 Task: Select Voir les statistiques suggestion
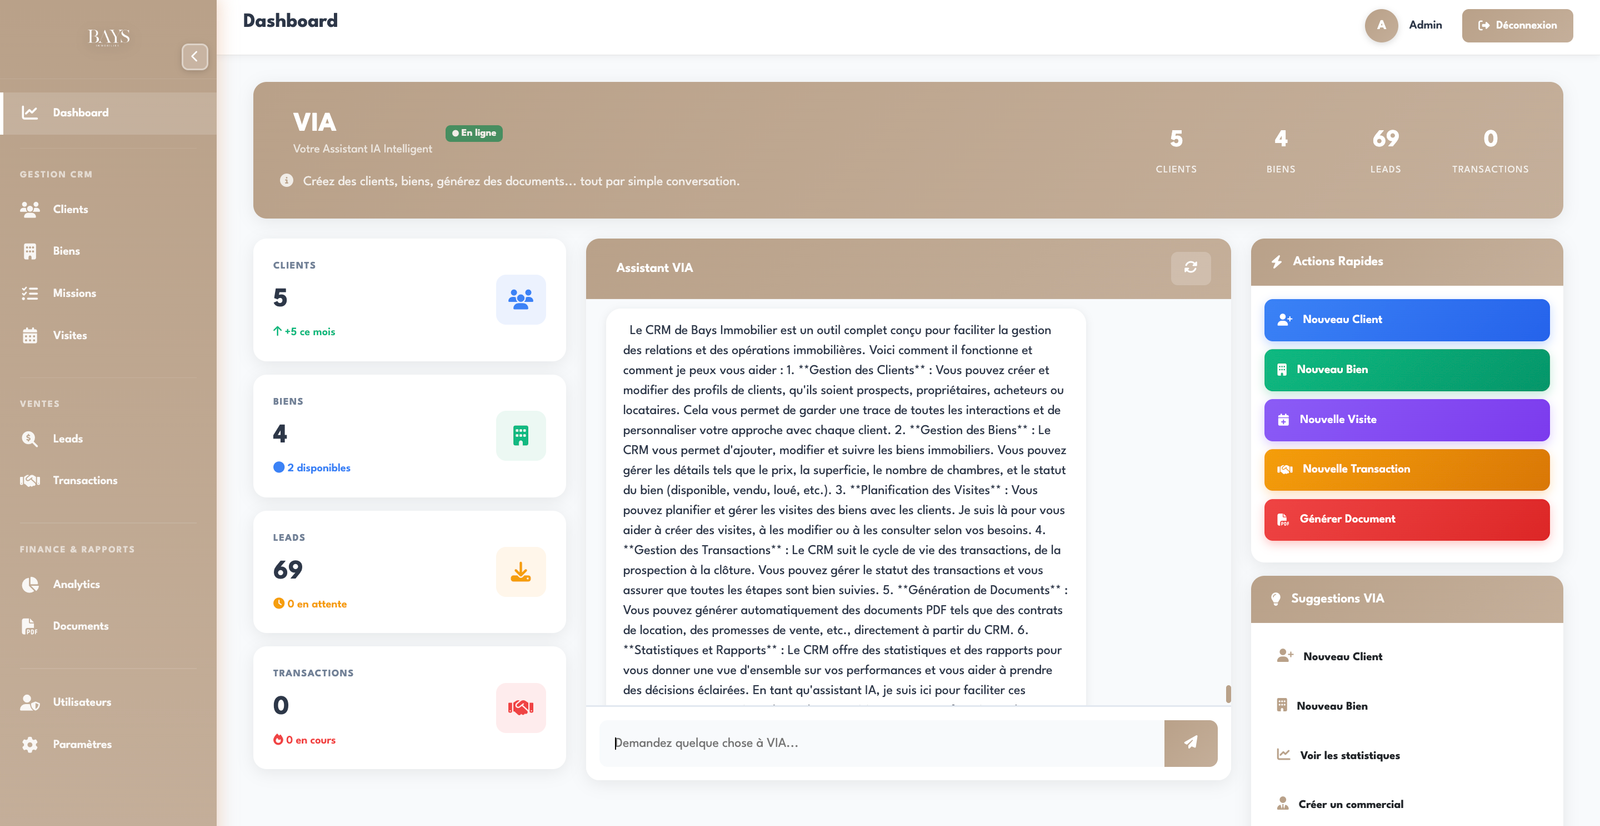[1349, 756]
